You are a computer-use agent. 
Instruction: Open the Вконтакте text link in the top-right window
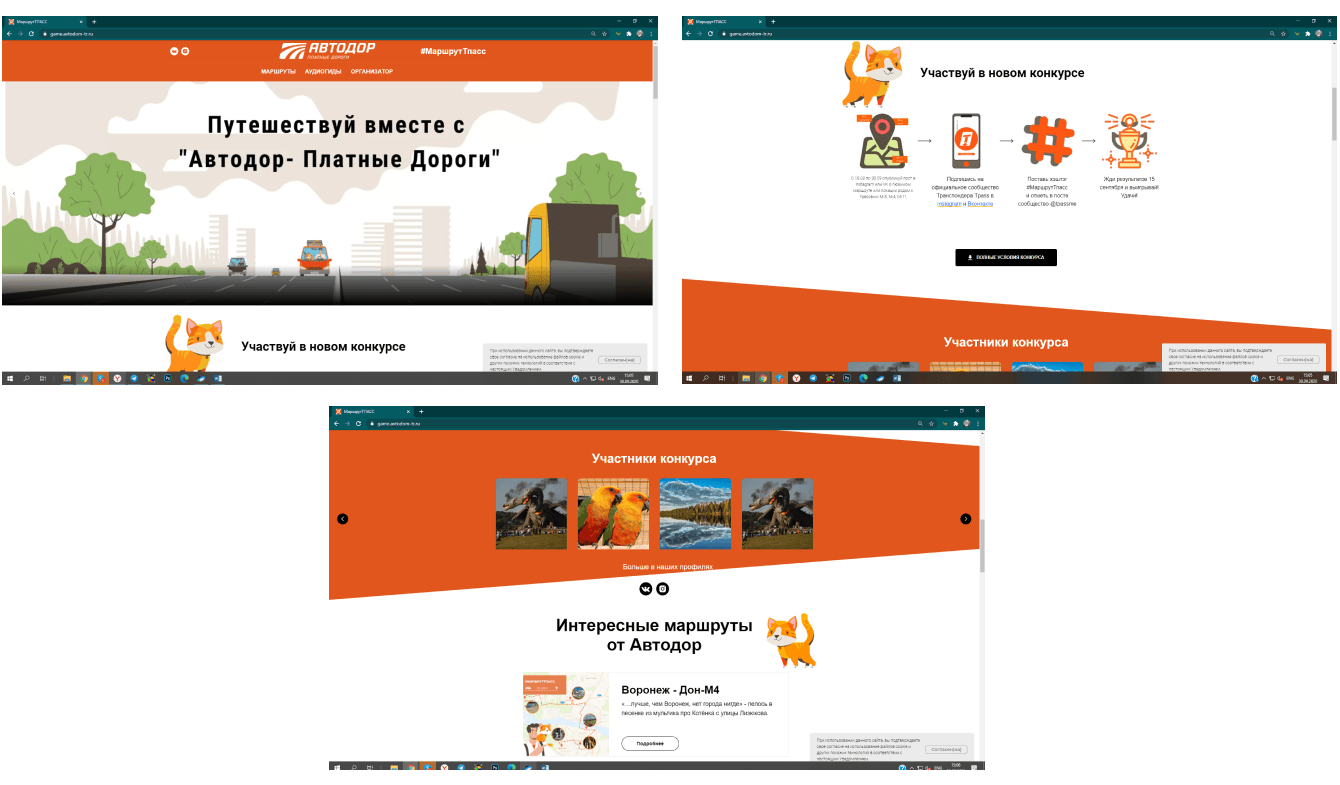(x=981, y=203)
